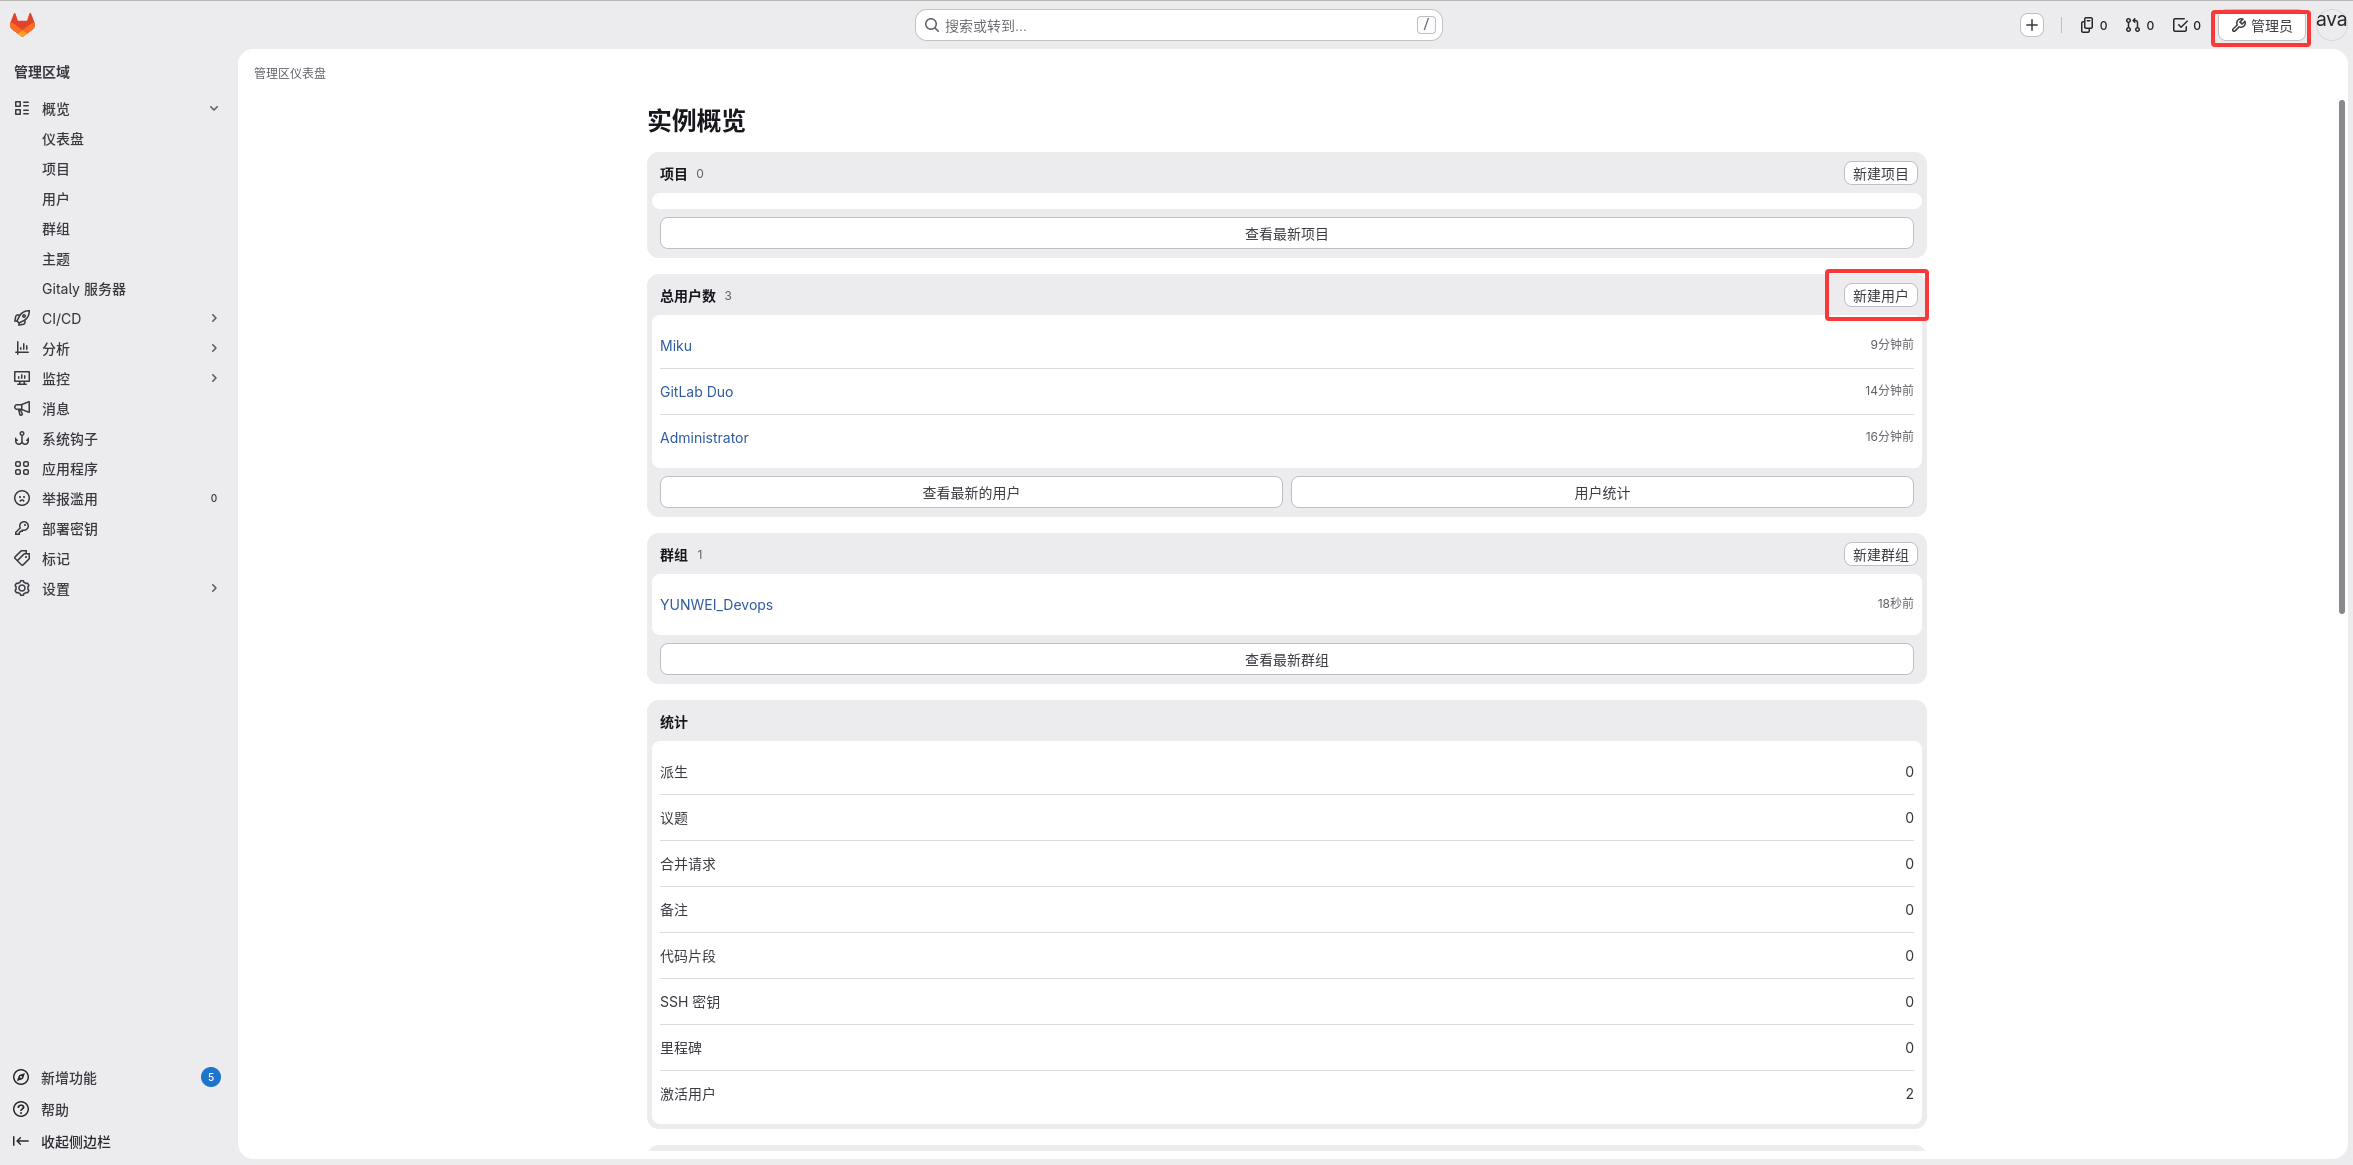Click the New User button
This screenshot has height=1165, width=2353.
pyautogui.click(x=1879, y=296)
